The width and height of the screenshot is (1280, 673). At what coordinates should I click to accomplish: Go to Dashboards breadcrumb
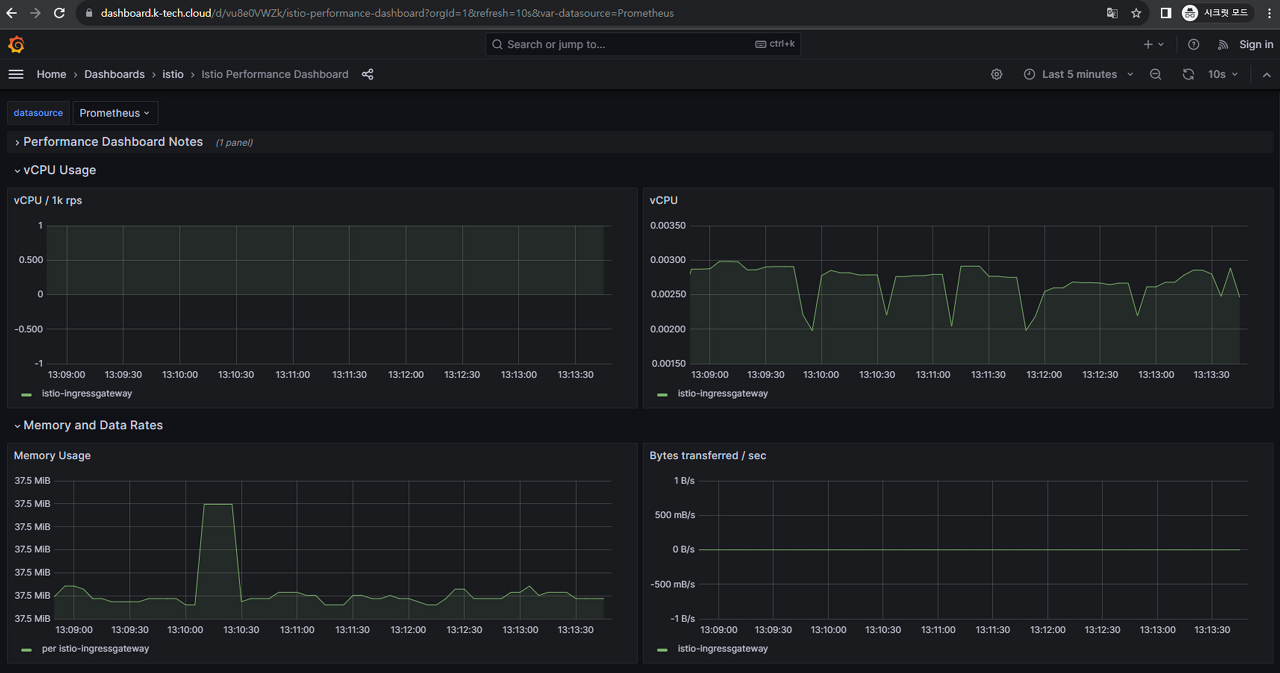tap(114, 74)
